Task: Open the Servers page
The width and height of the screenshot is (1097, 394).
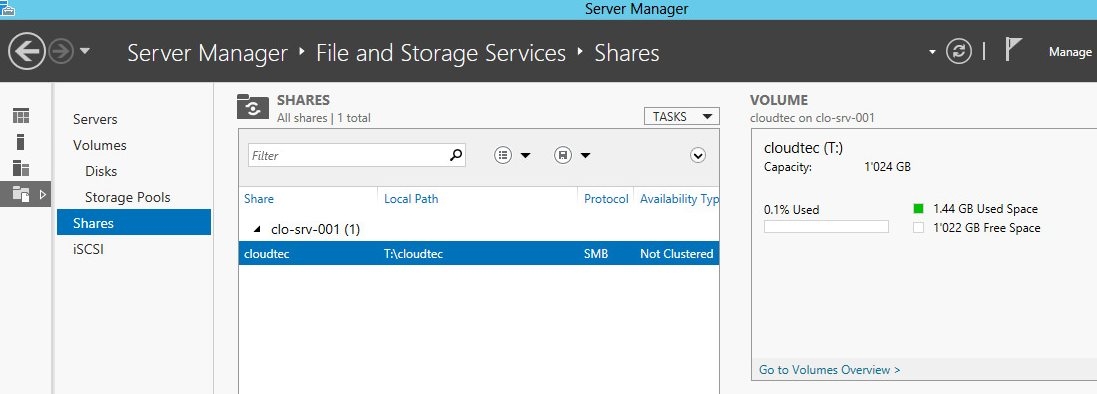Action: click(x=95, y=120)
